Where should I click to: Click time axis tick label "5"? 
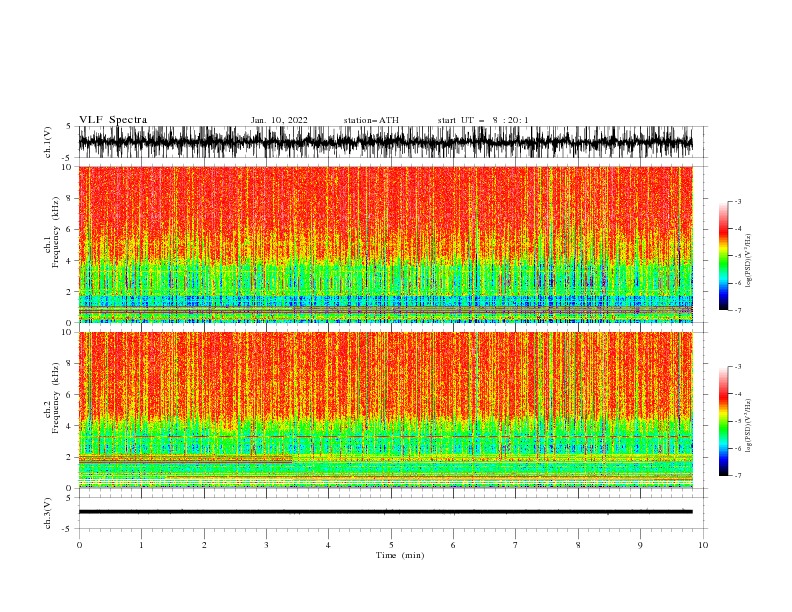[391, 545]
